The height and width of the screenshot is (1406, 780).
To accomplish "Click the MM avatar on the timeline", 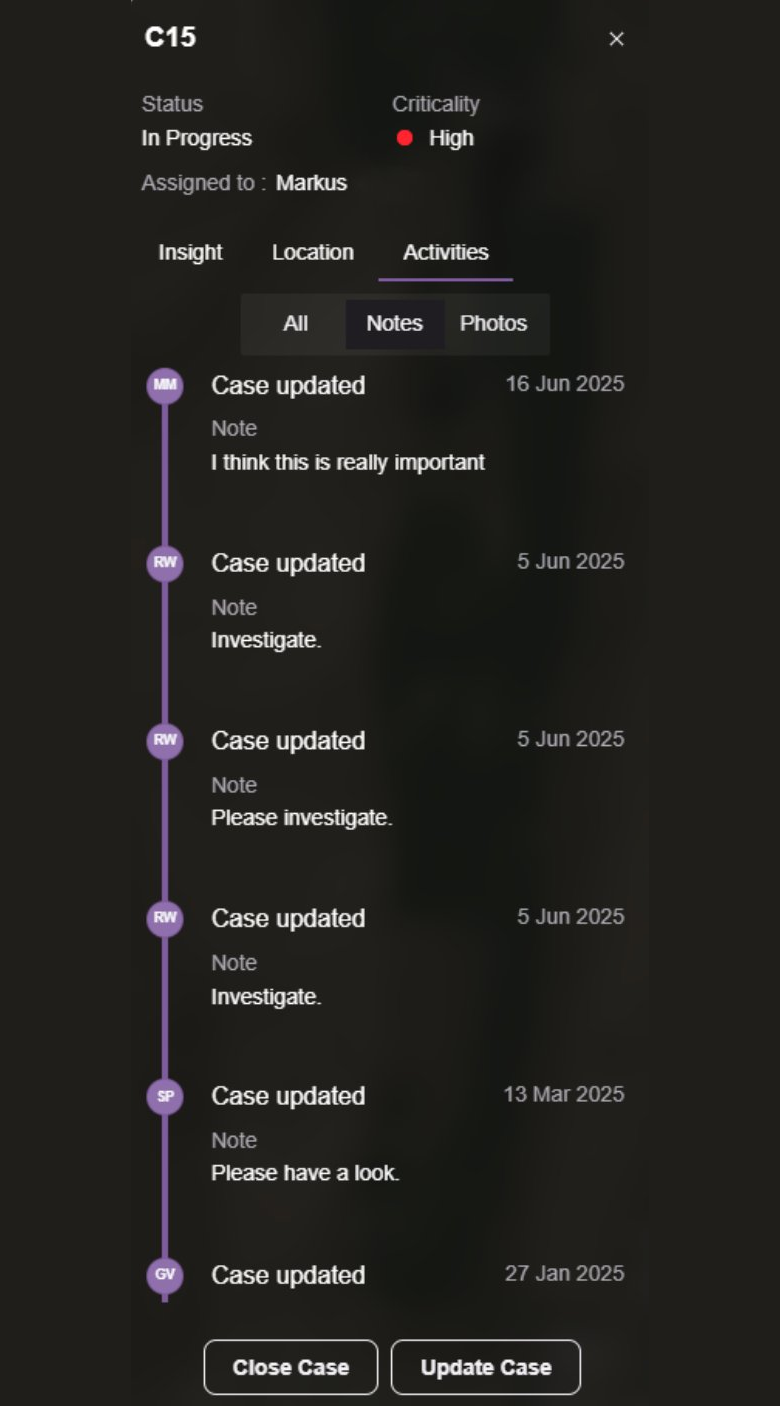I will pyautogui.click(x=165, y=385).
